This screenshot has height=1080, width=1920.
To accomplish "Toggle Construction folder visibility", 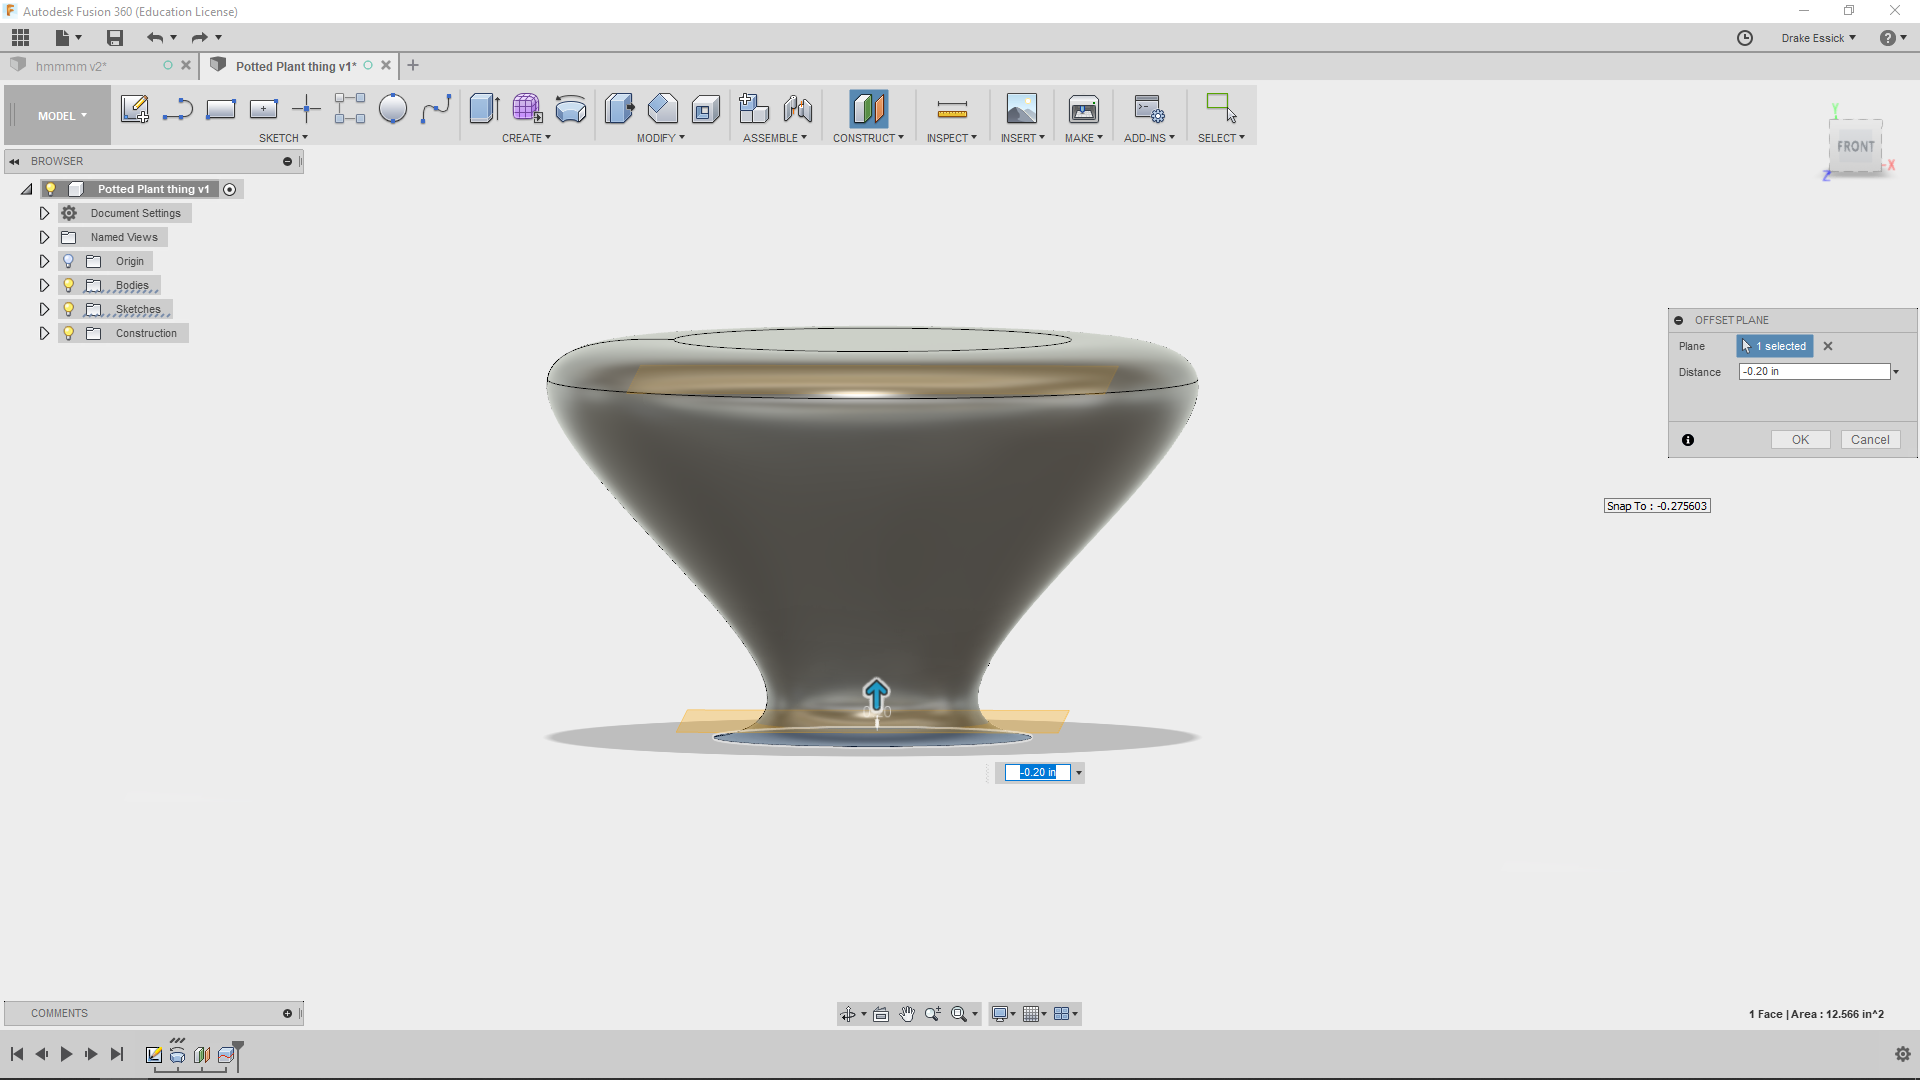I will (x=69, y=332).
